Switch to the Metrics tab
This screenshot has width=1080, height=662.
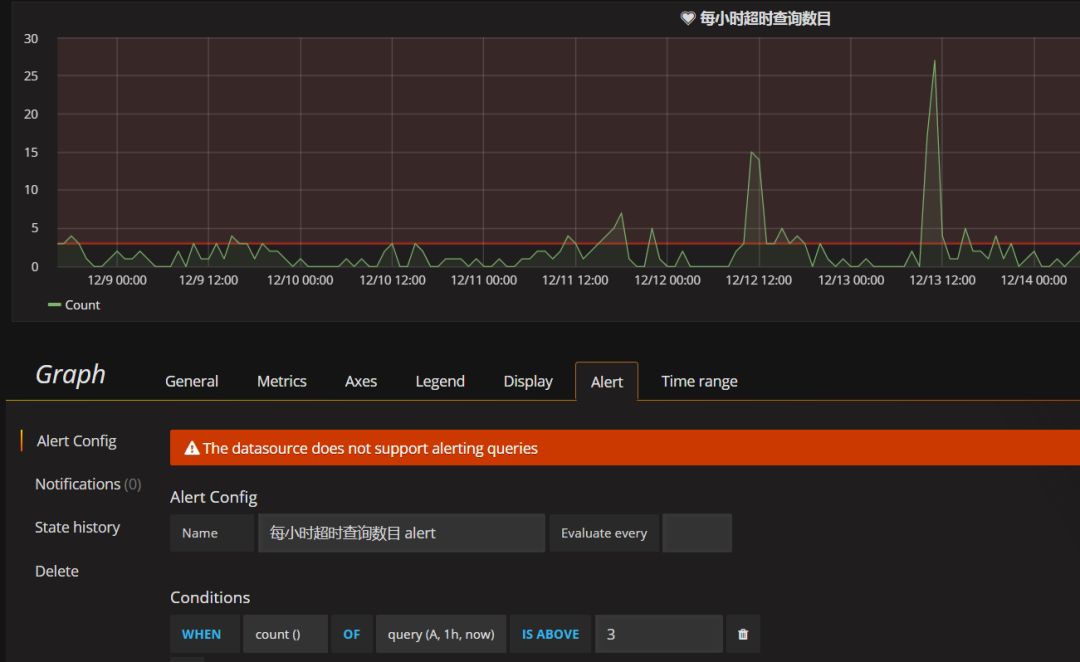[282, 381]
